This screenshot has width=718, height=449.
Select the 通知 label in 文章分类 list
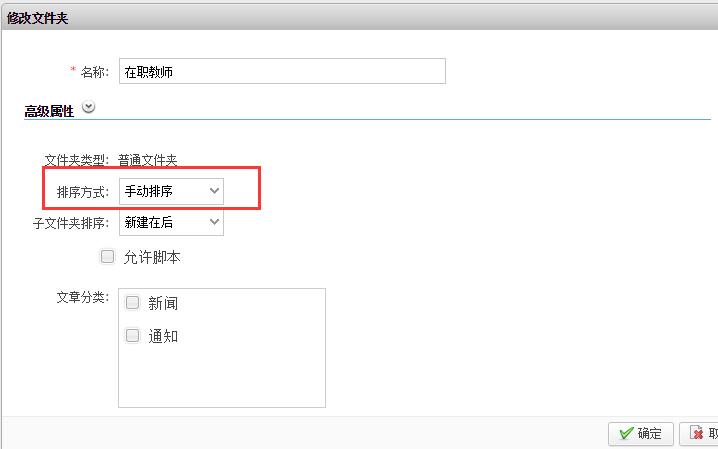coord(163,337)
